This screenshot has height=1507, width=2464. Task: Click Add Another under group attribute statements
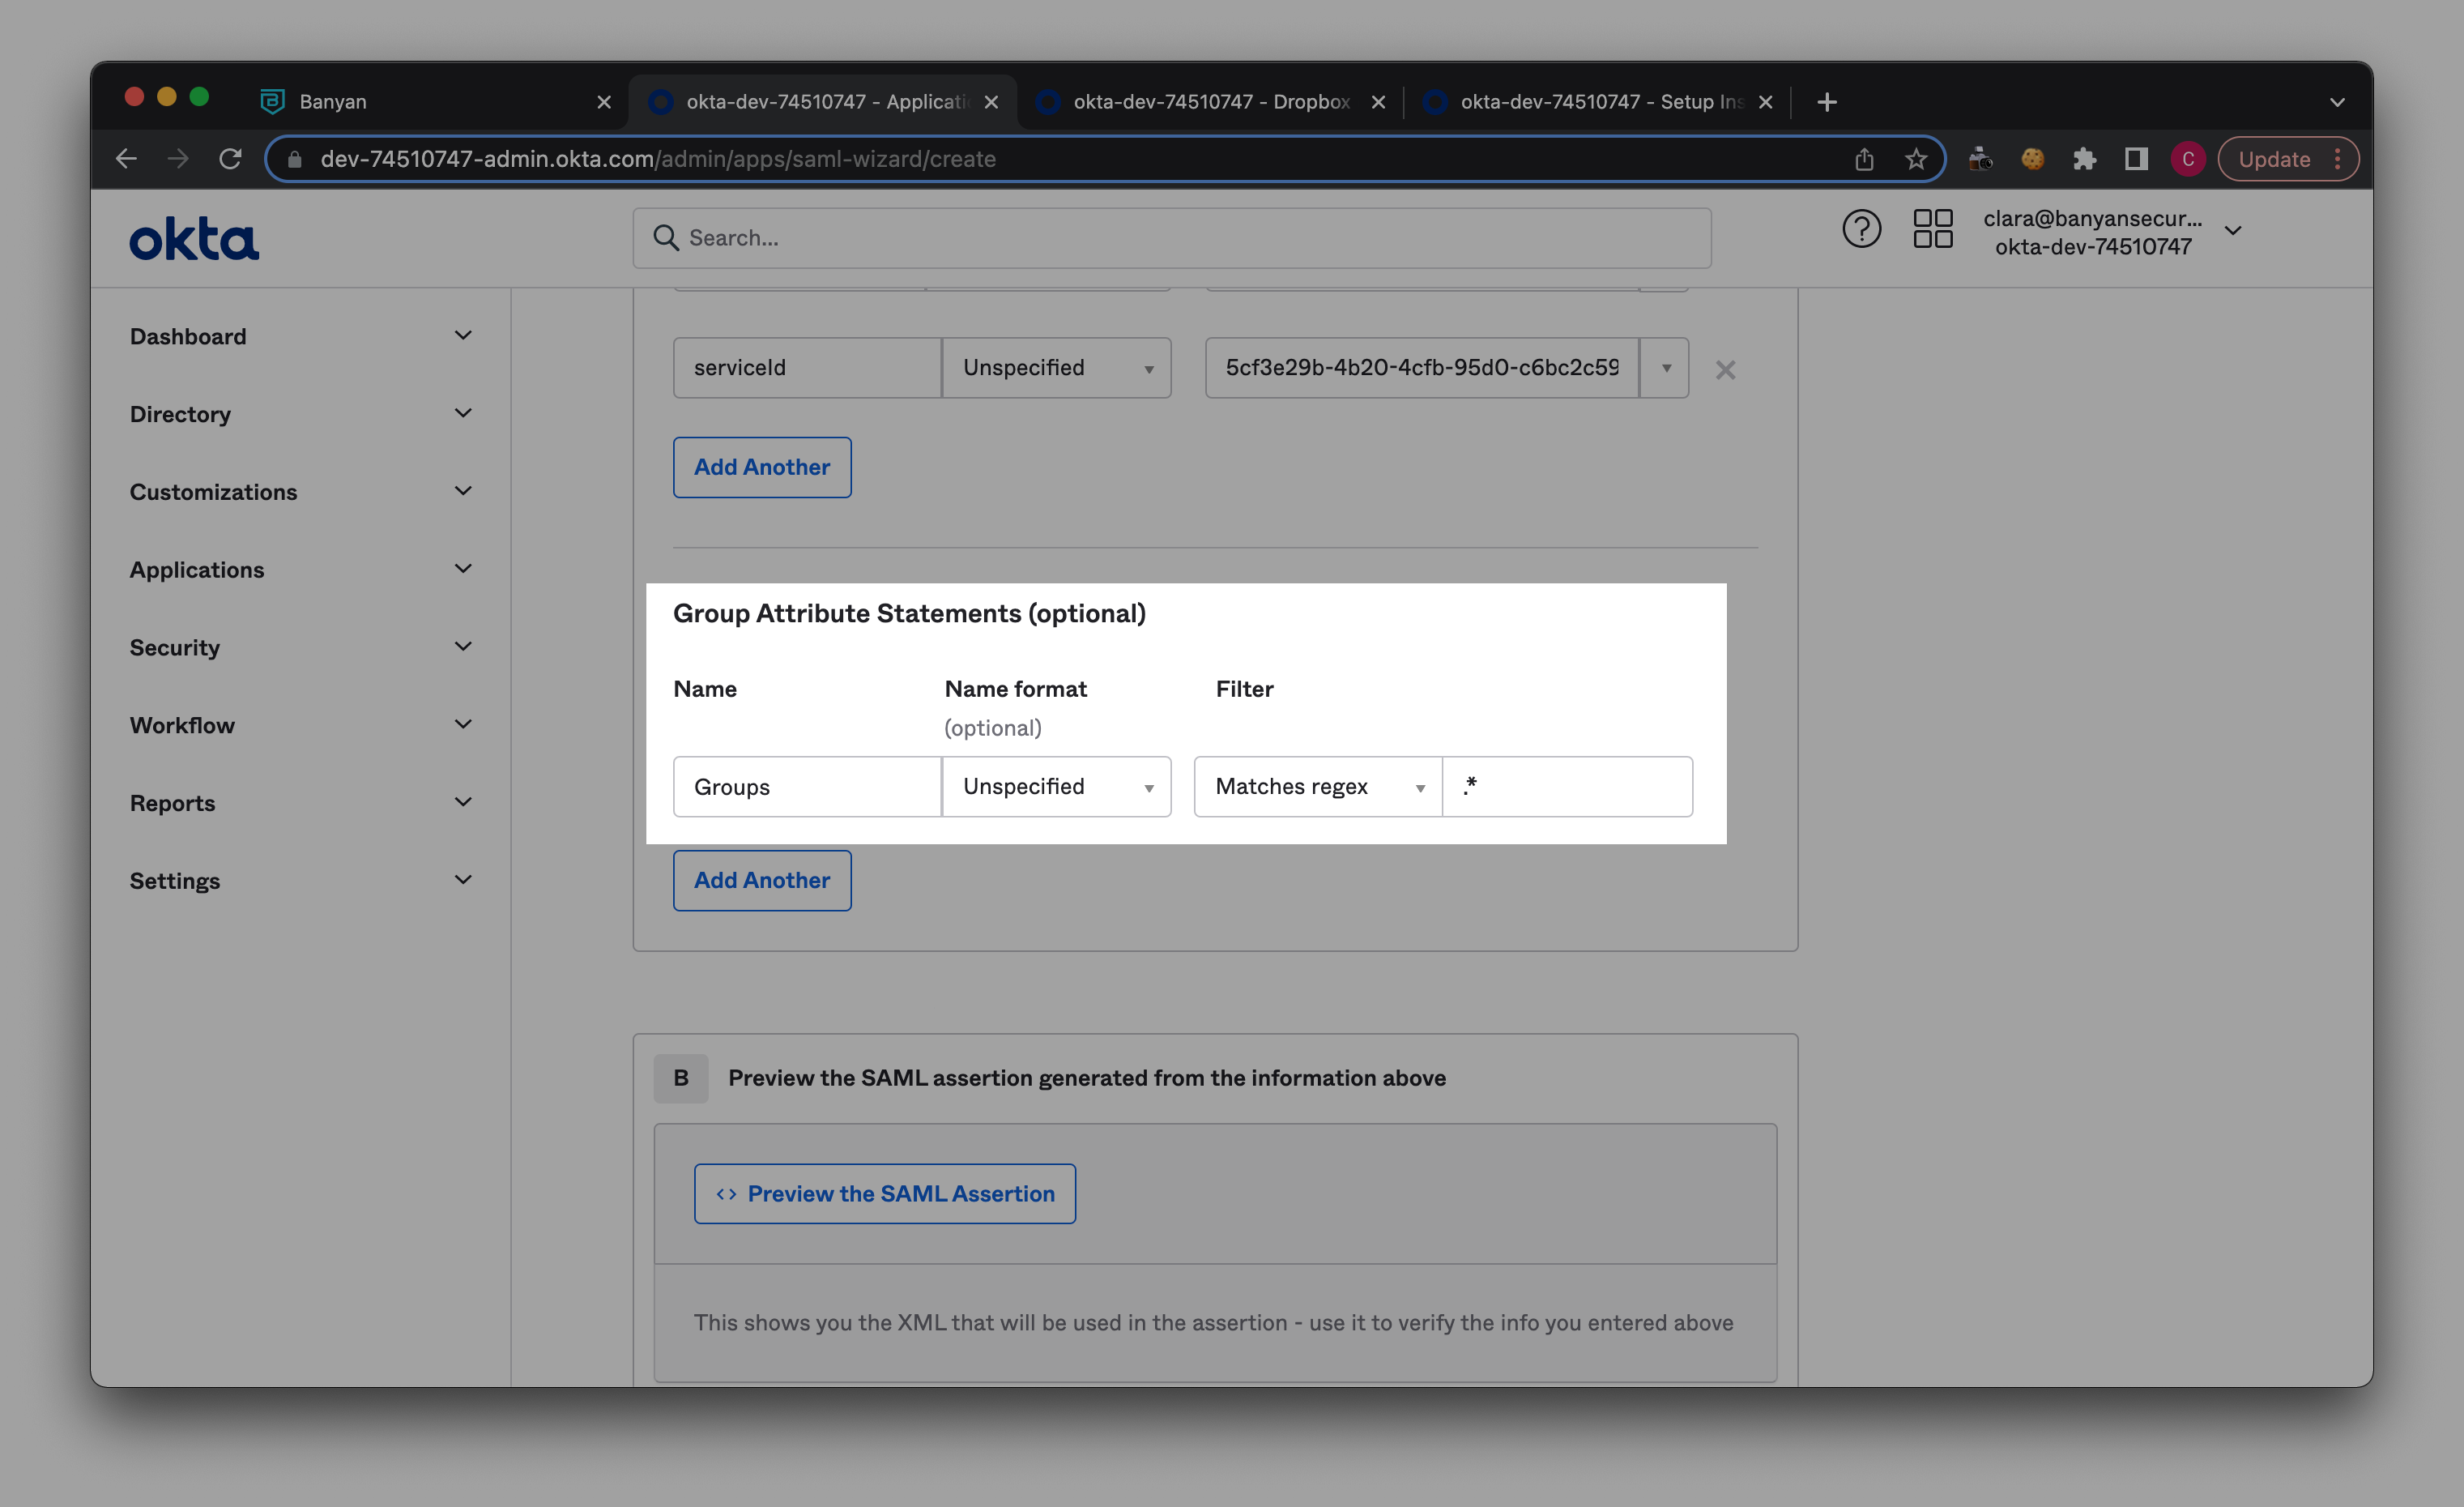(x=761, y=880)
